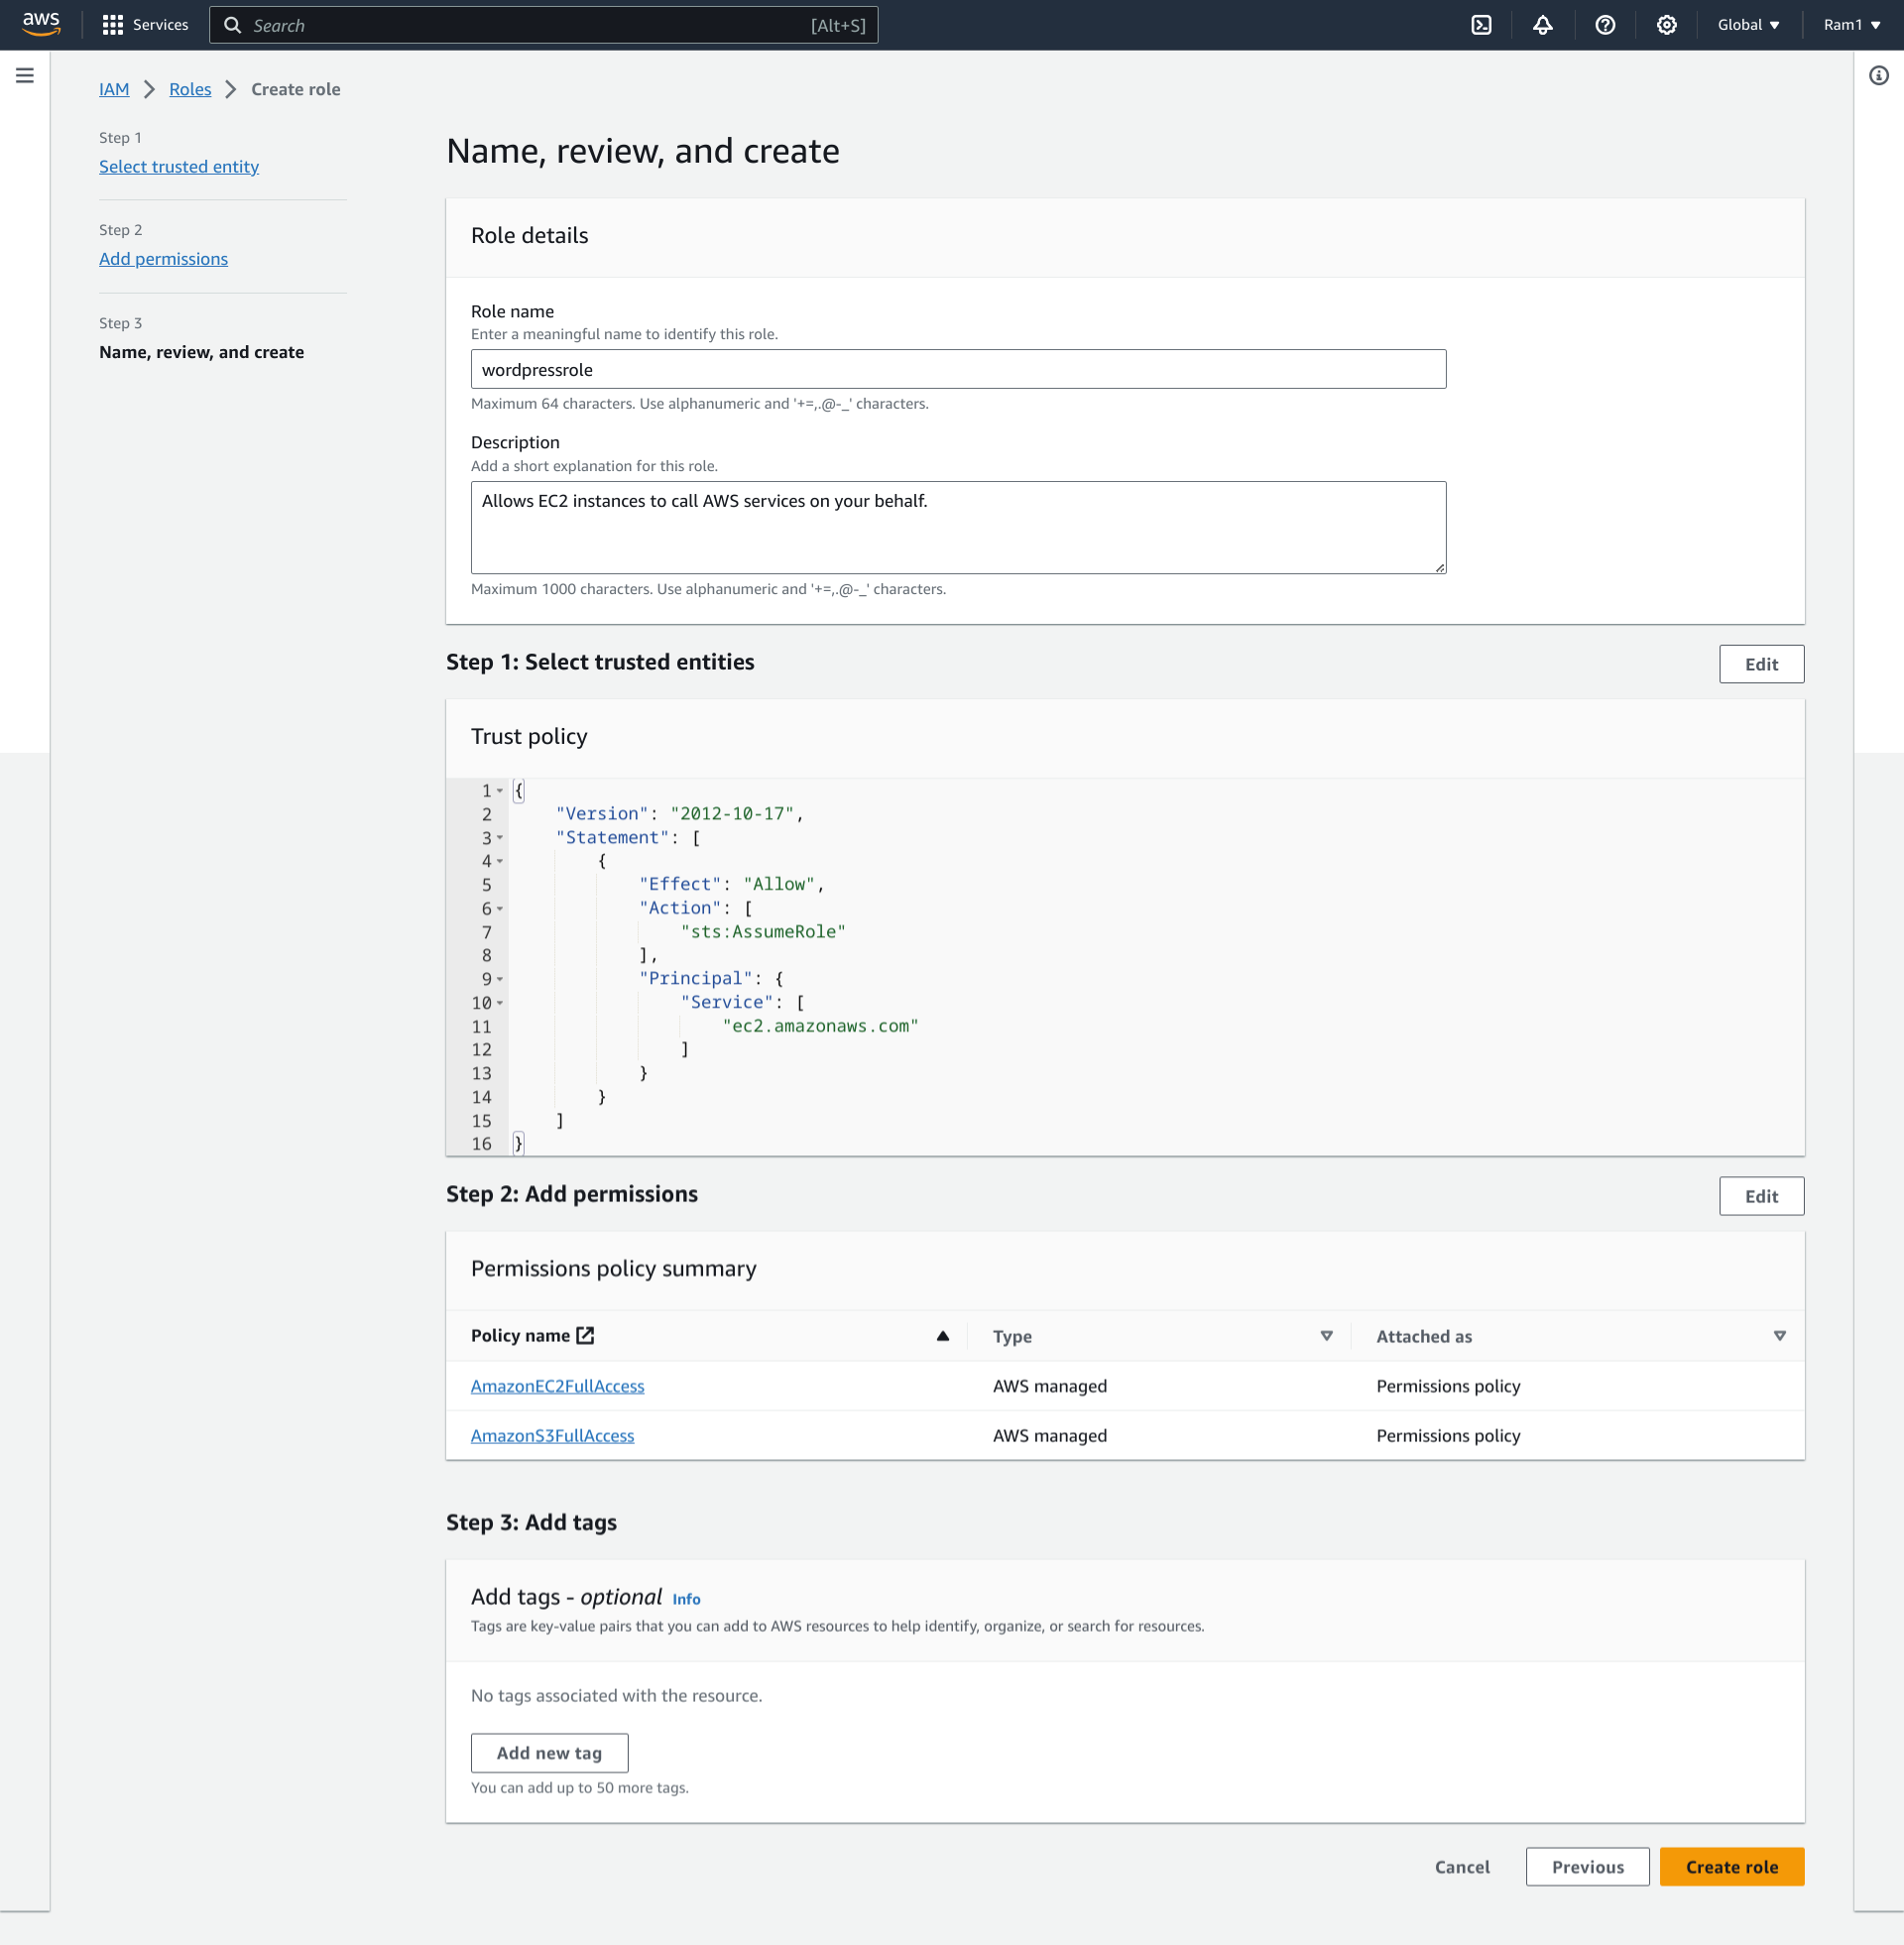This screenshot has width=1904, height=1945.
Task: Open the help question mark icon
Action: [1605, 25]
